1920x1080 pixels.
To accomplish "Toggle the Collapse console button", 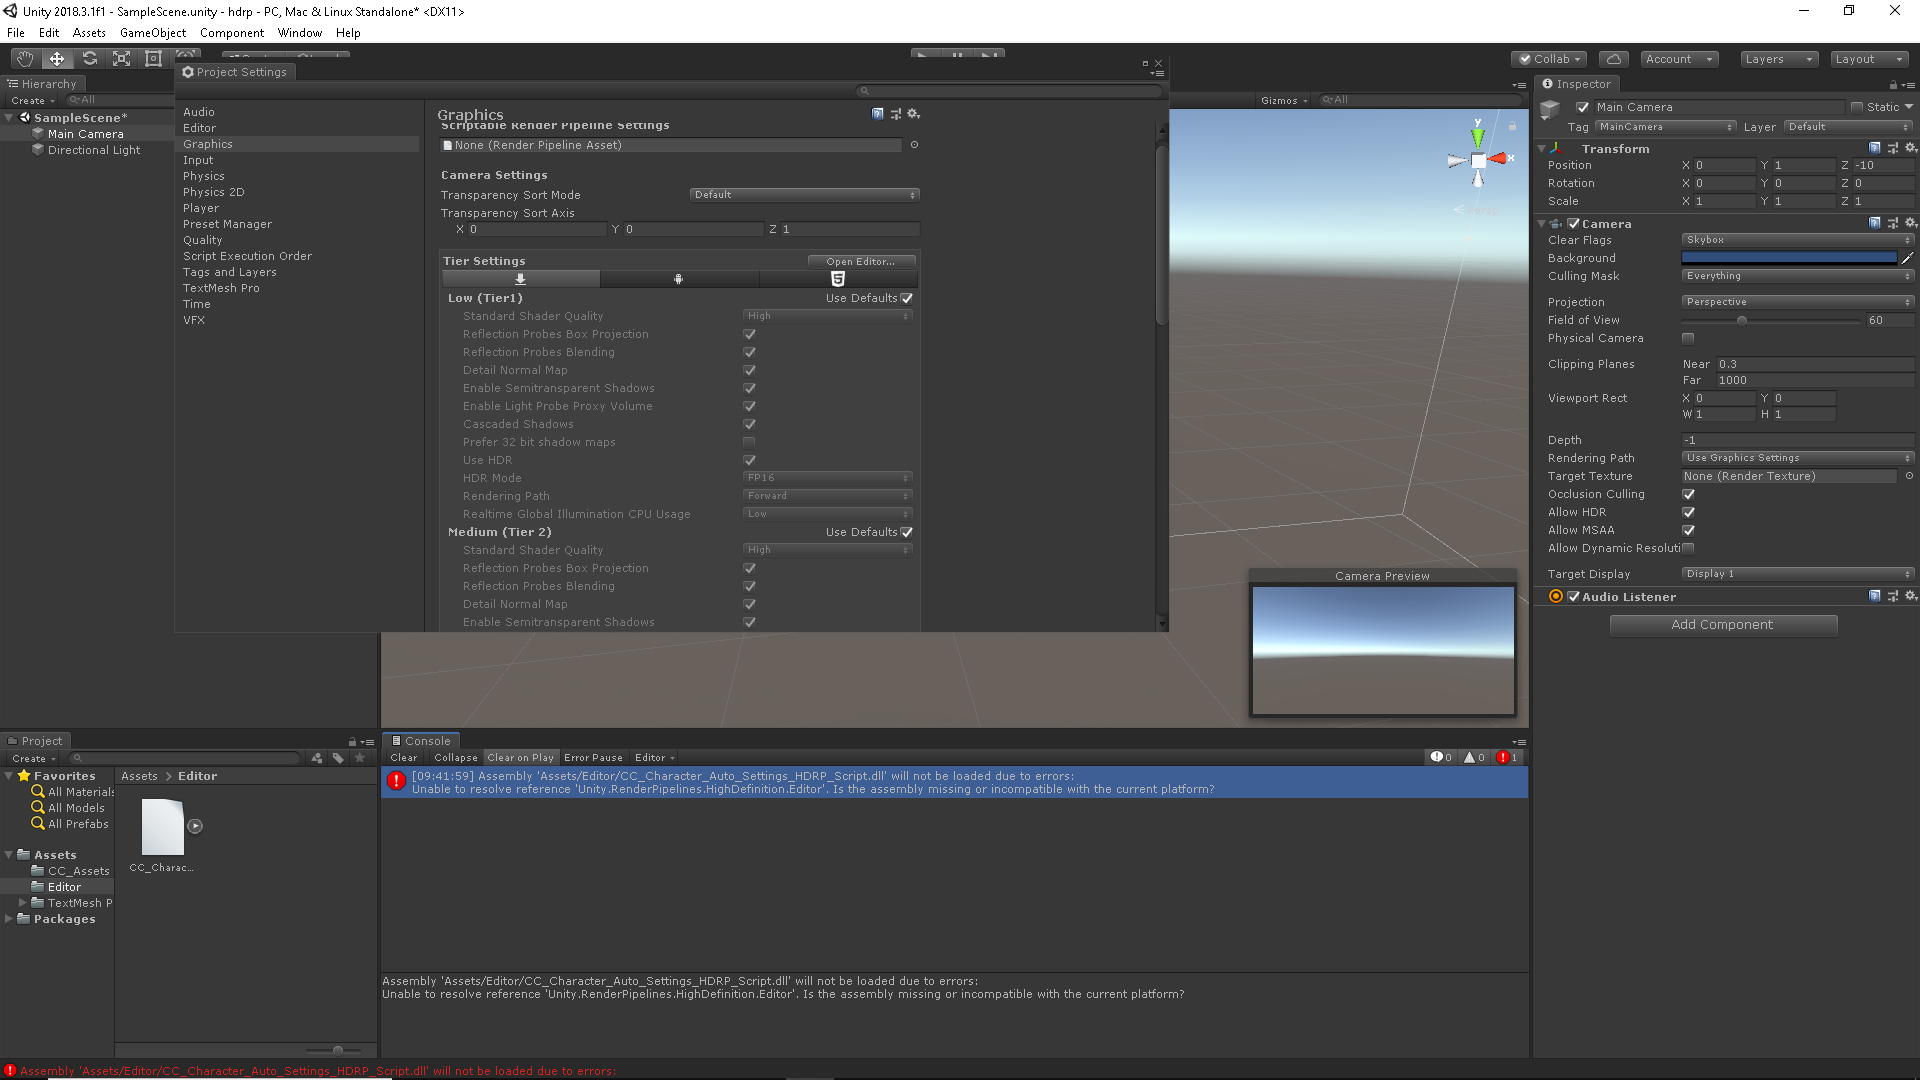I will [455, 758].
